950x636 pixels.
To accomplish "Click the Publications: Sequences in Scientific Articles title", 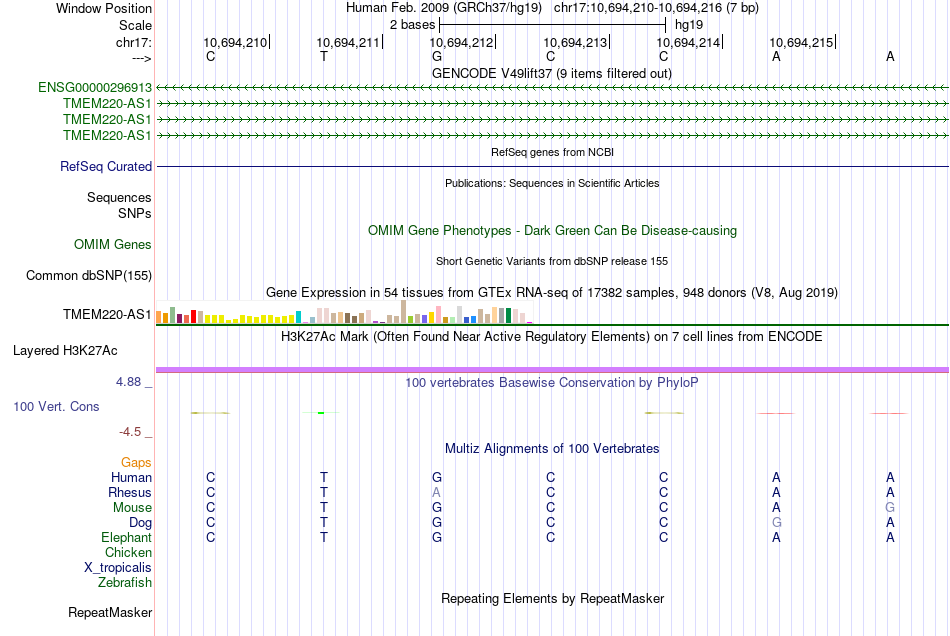I will [x=552, y=184].
